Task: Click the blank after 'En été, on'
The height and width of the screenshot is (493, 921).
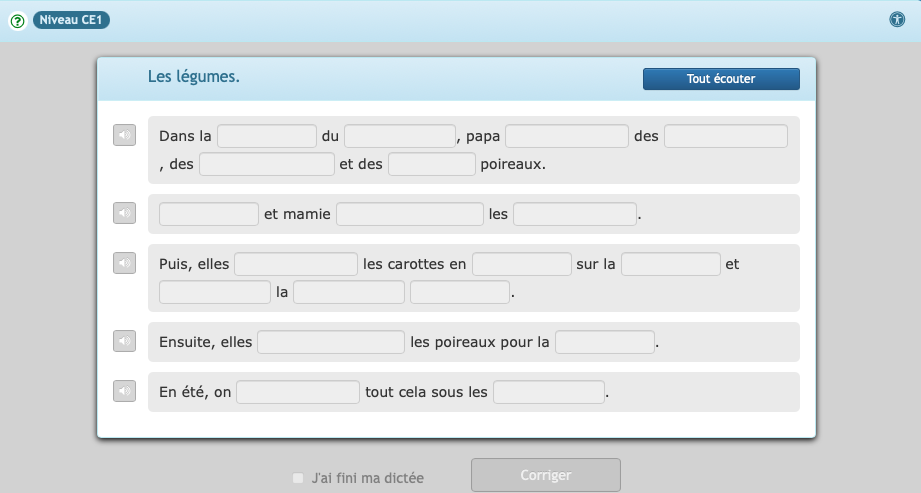Action: (x=298, y=392)
